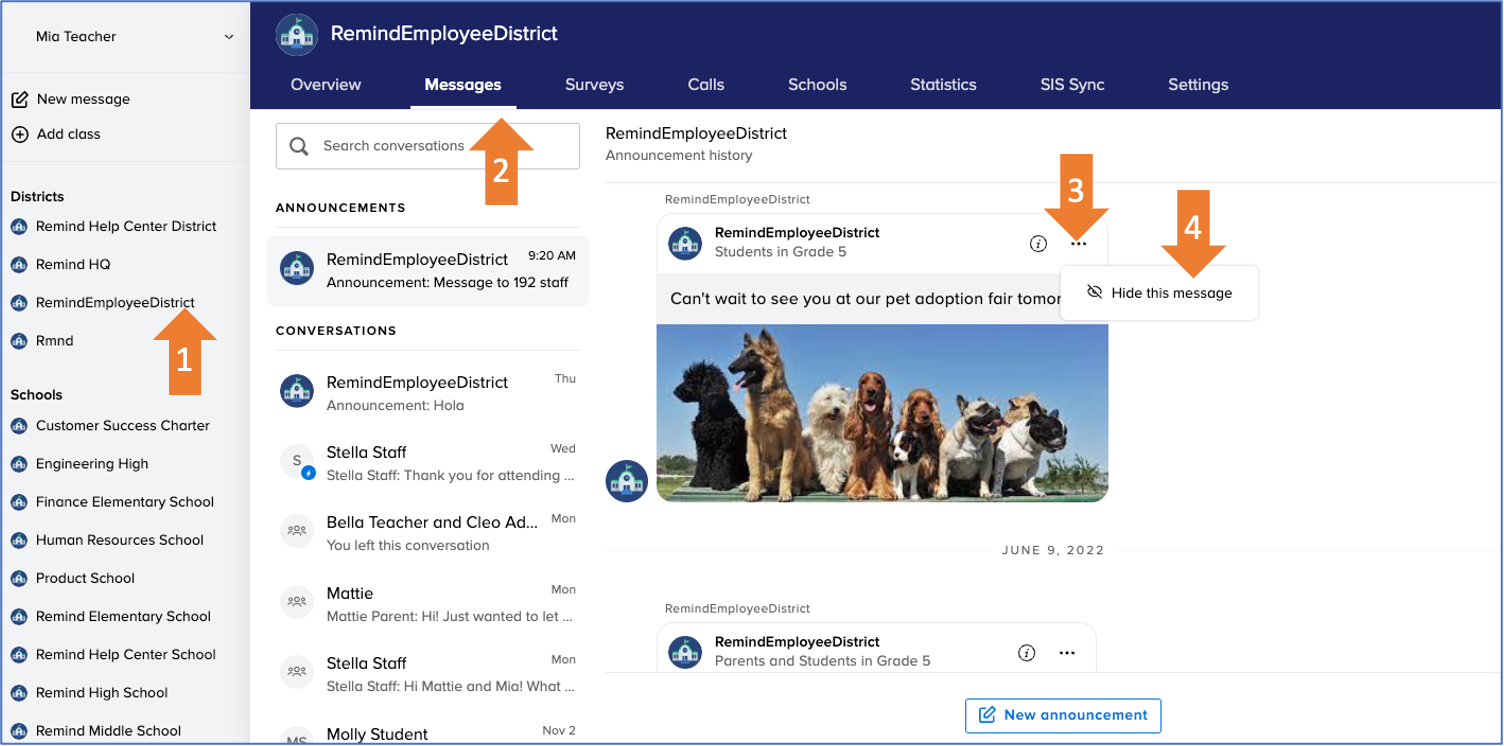
Task: Switch to the Overview tab
Action: [x=326, y=85]
